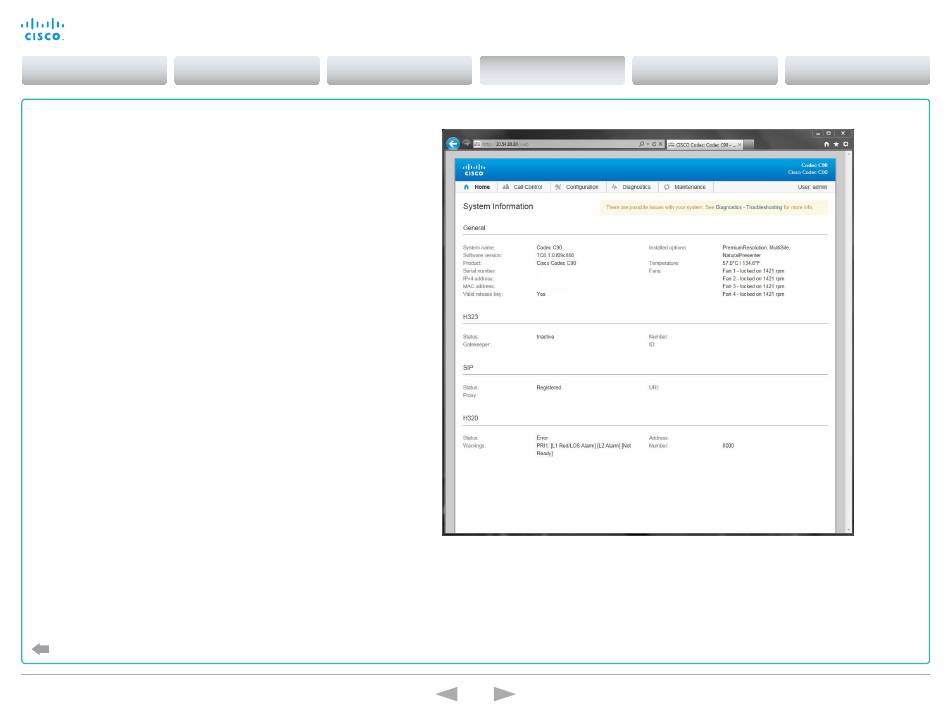950x711 pixels.
Task: Click the 'SIP' section heading
Action: [x=468, y=368]
